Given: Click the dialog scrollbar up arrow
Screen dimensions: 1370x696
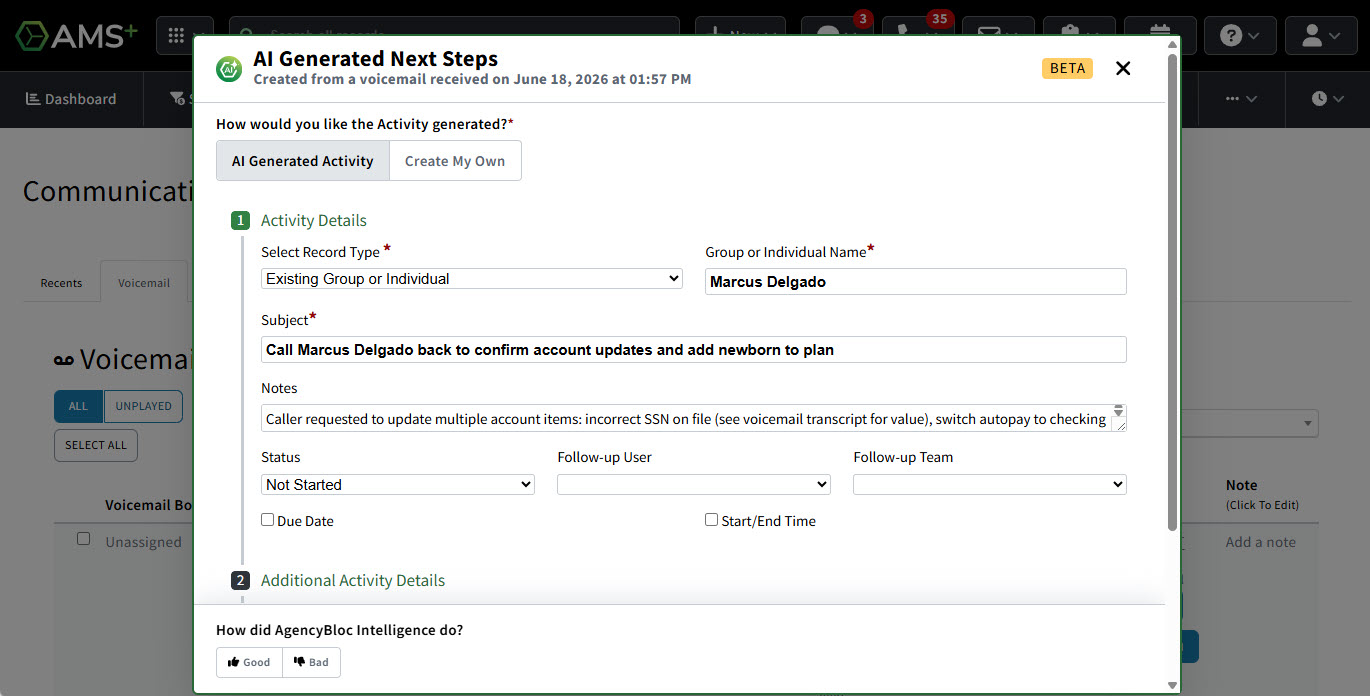Looking at the screenshot, I should click(1173, 45).
